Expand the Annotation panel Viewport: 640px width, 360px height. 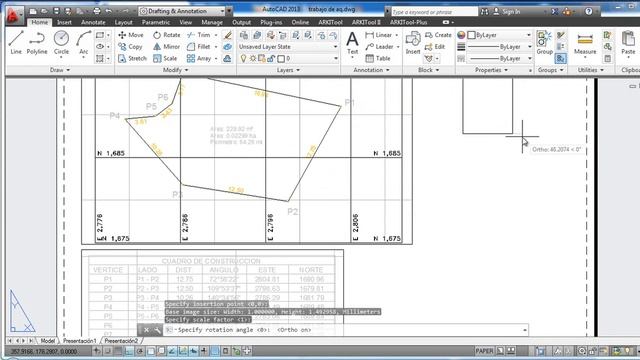(x=371, y=70)
